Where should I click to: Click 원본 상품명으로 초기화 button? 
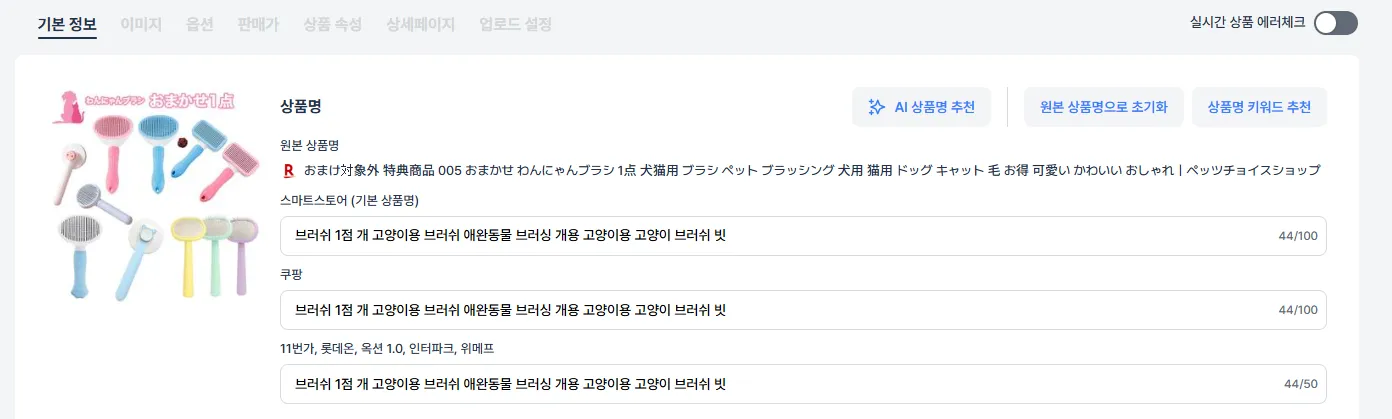pyautogui.click(x=1104, y=107)
